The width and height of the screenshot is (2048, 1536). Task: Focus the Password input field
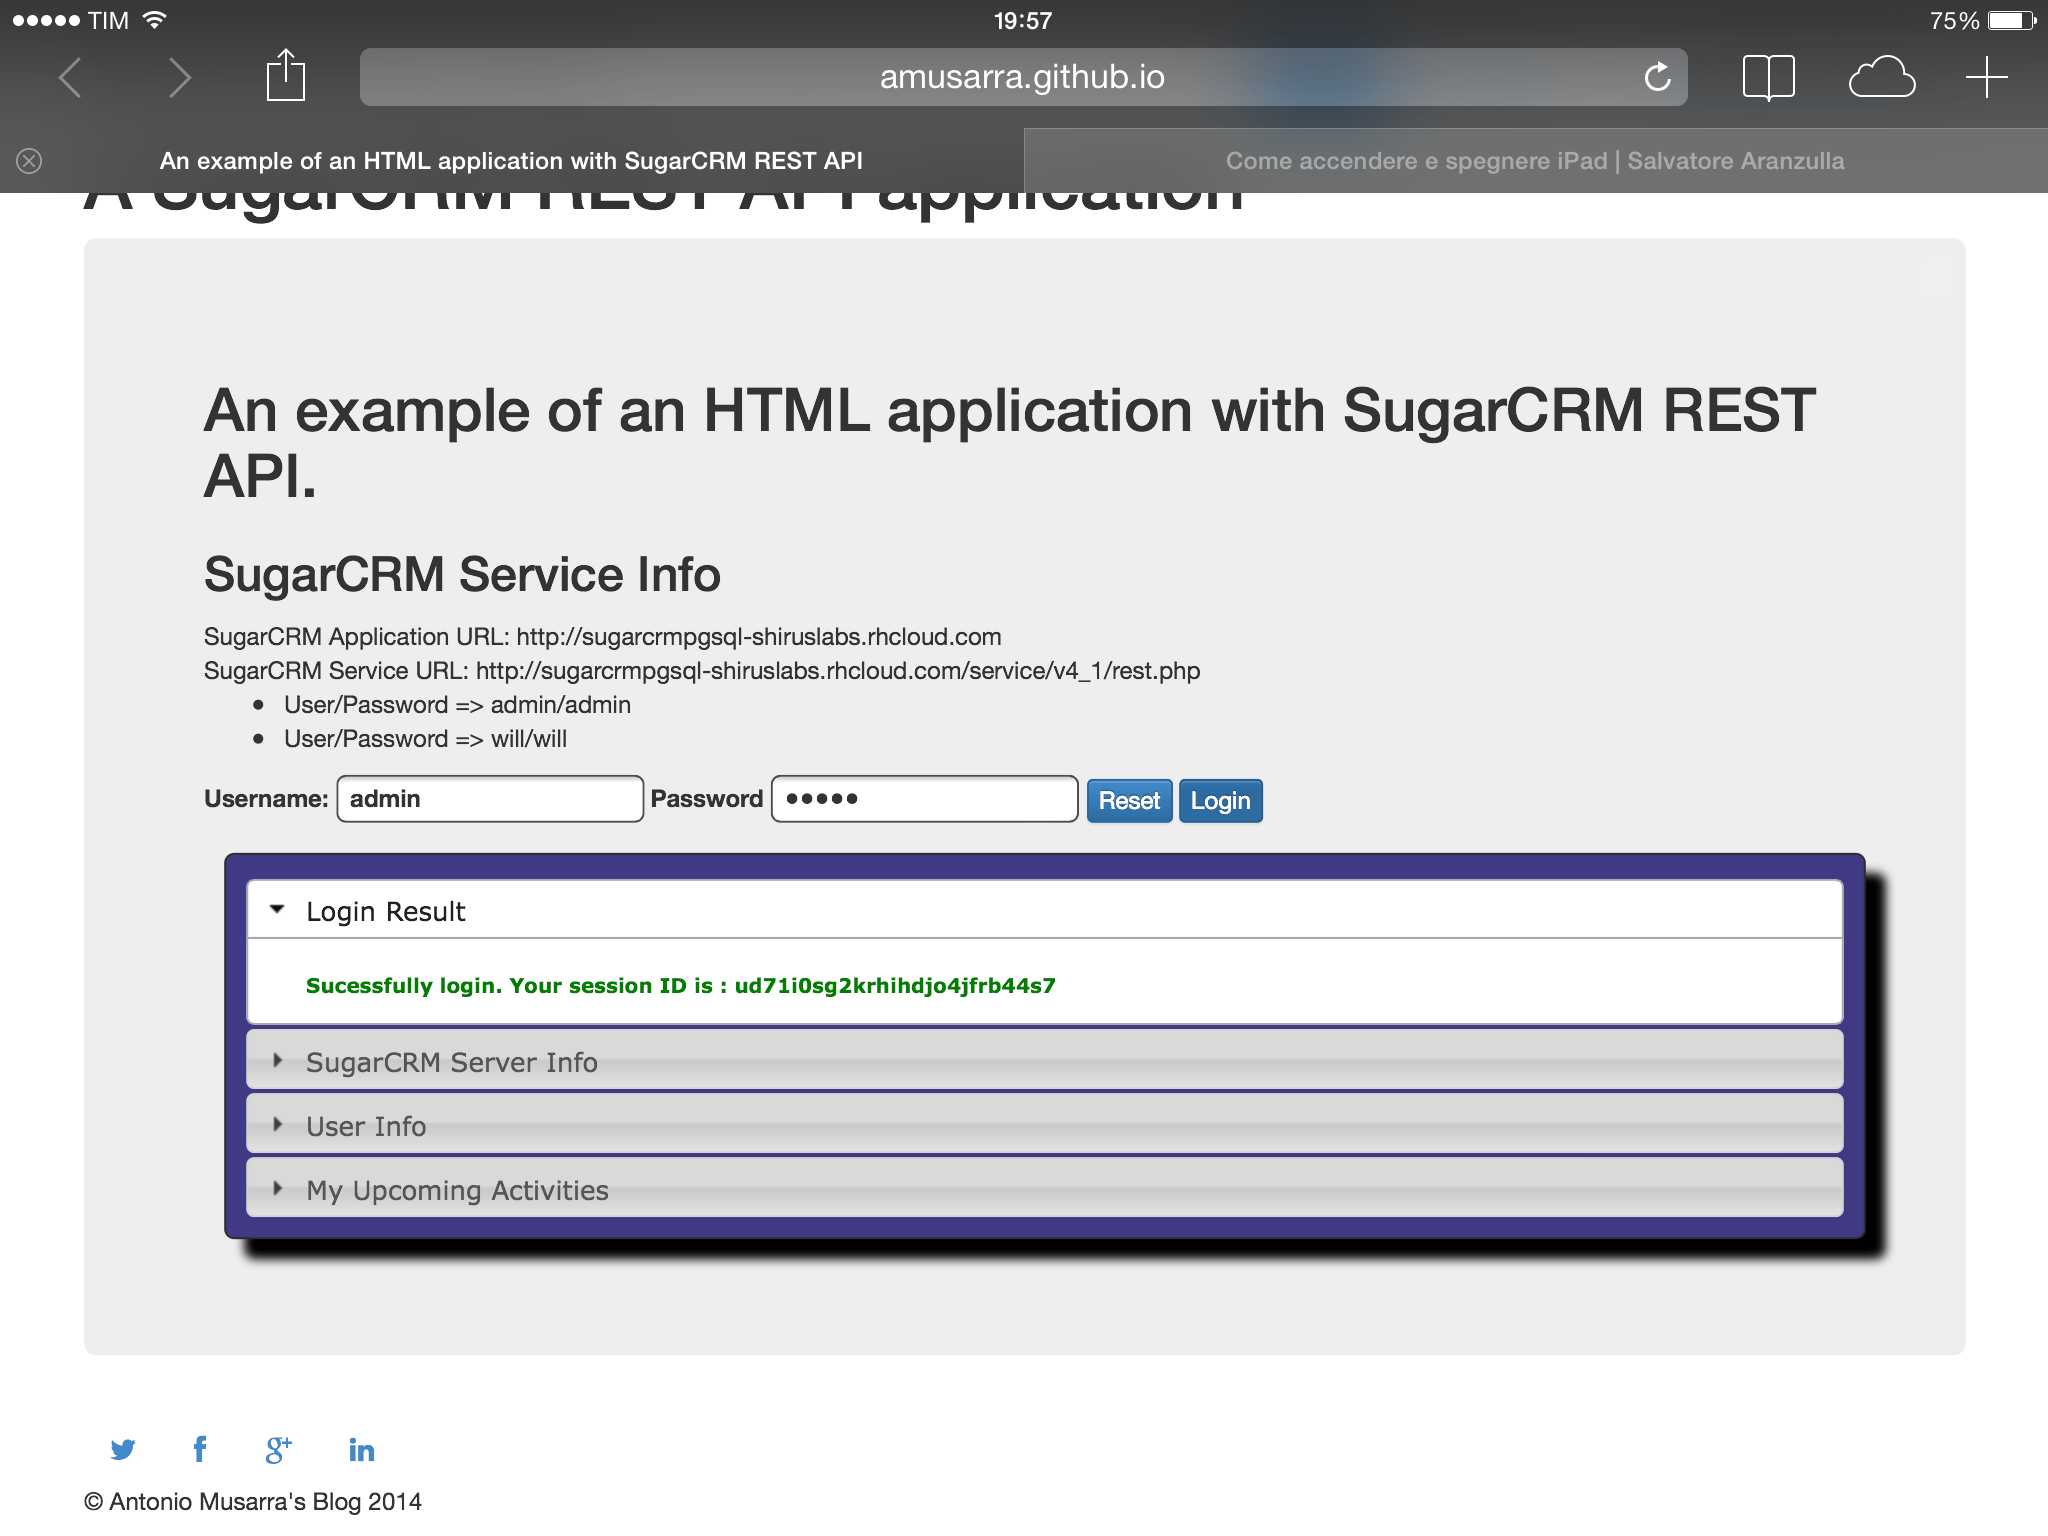tap(925, 799)
